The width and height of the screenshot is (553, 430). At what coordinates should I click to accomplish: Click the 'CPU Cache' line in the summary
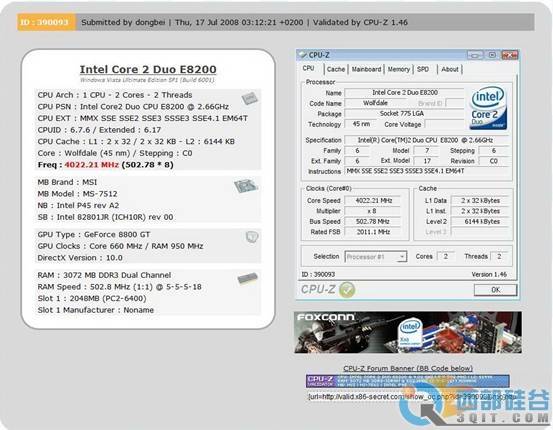(136, 141)
